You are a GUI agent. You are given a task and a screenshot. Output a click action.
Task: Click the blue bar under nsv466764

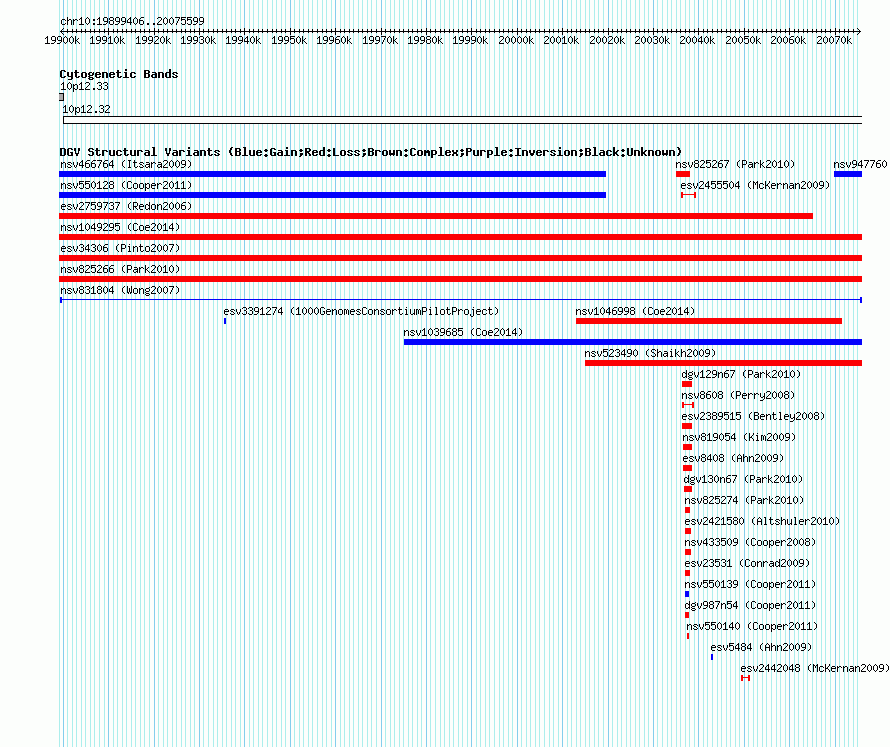[x=333, y=174]
